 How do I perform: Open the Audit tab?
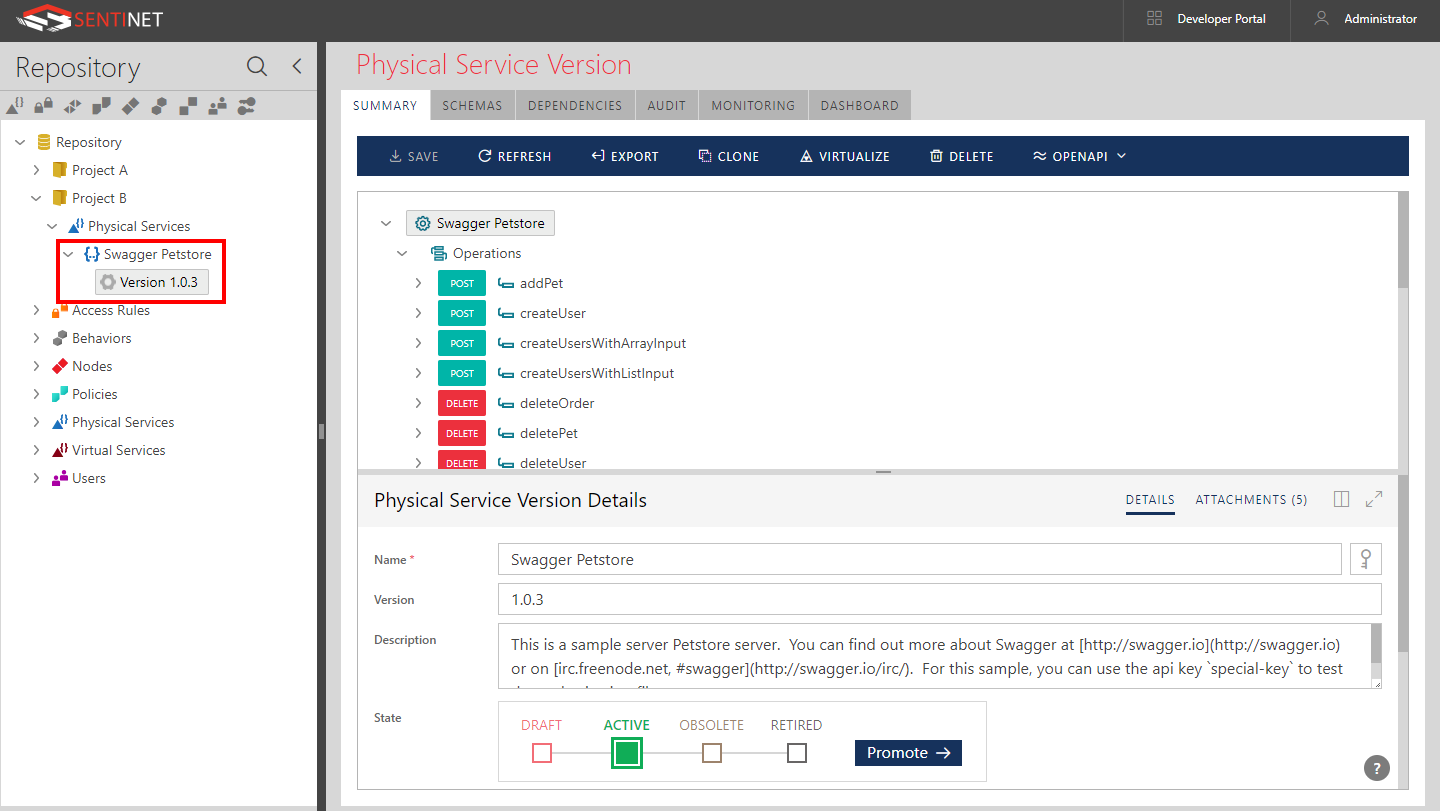(x=667, y=105)
